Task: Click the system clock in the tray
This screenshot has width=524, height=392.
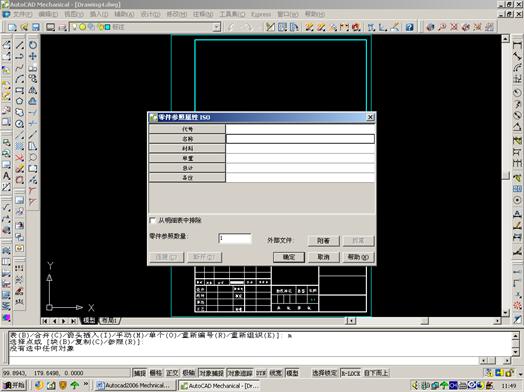Action: pyautogui.click(x=509, y=386)
